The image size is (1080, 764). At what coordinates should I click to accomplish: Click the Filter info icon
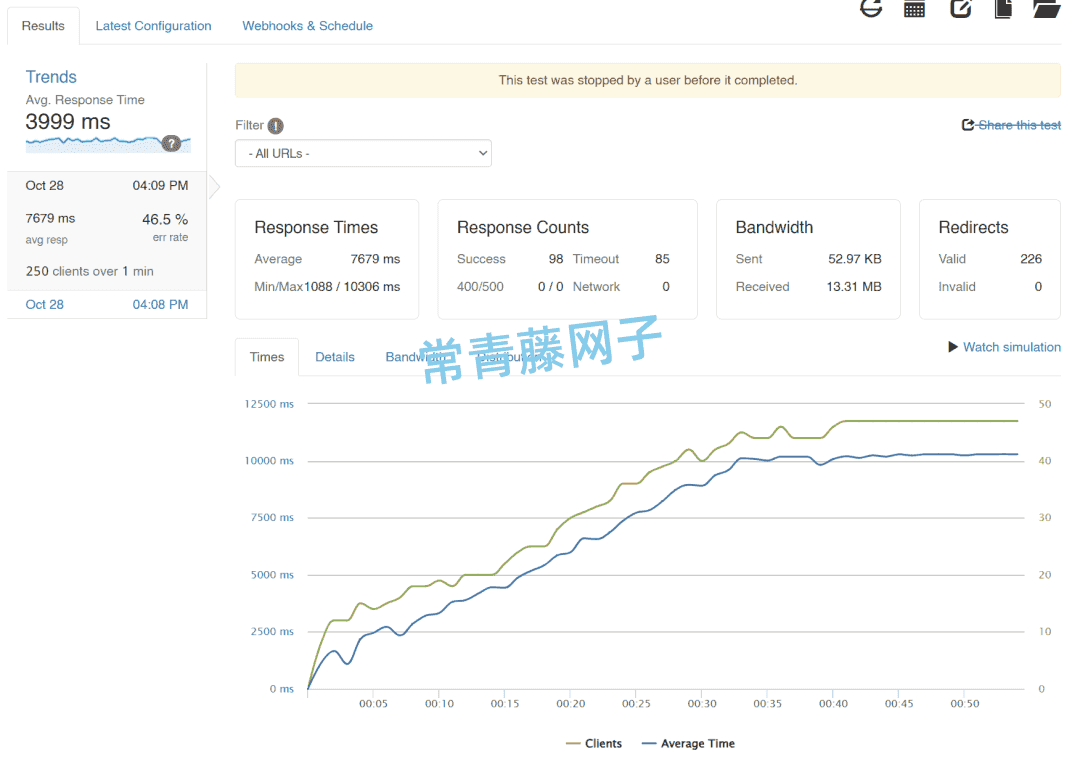276,126
